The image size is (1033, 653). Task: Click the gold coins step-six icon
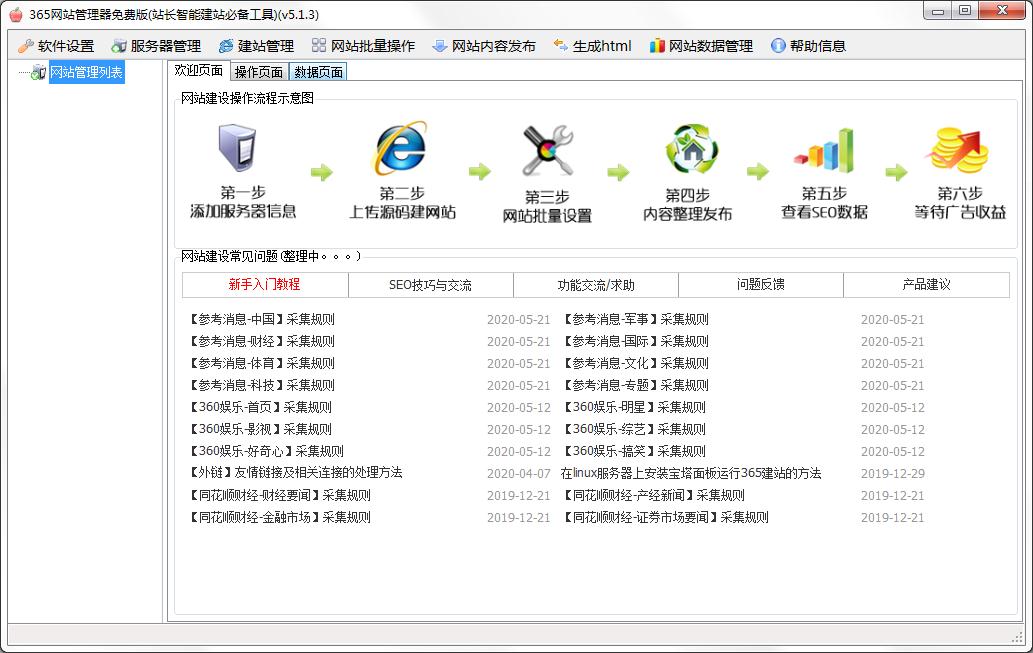pos(959,150)
